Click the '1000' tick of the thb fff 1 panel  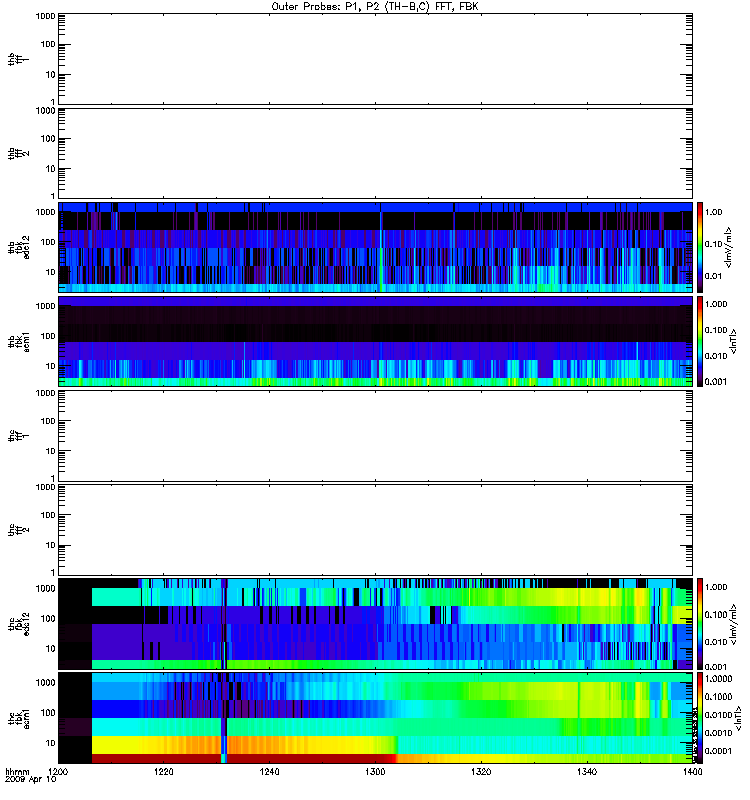point(45,17)
